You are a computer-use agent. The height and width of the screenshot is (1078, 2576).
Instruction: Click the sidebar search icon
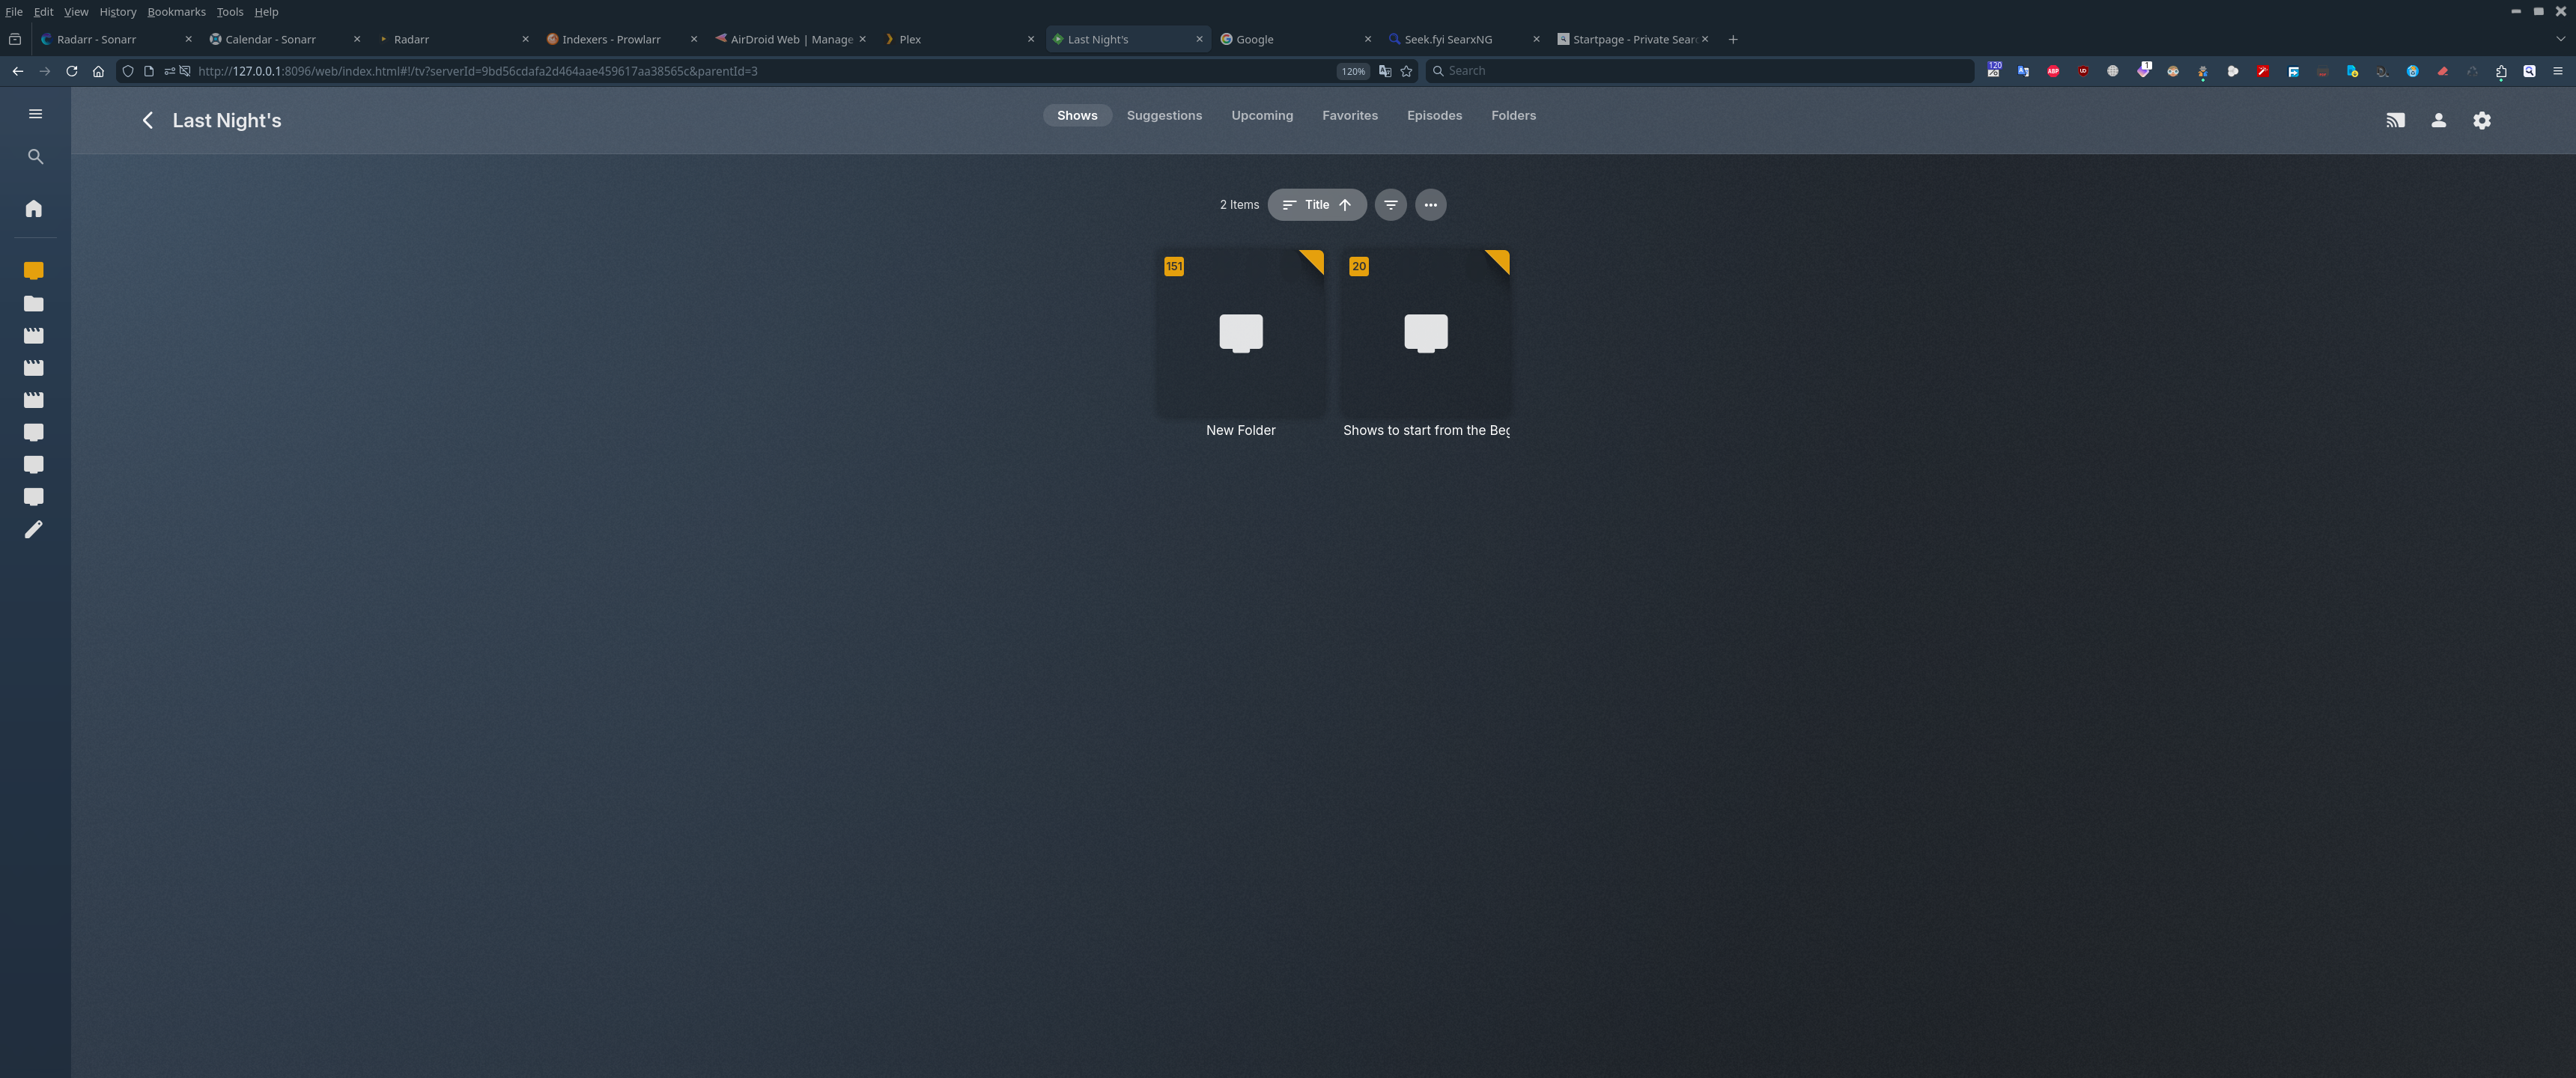click(x=35, y=157)
